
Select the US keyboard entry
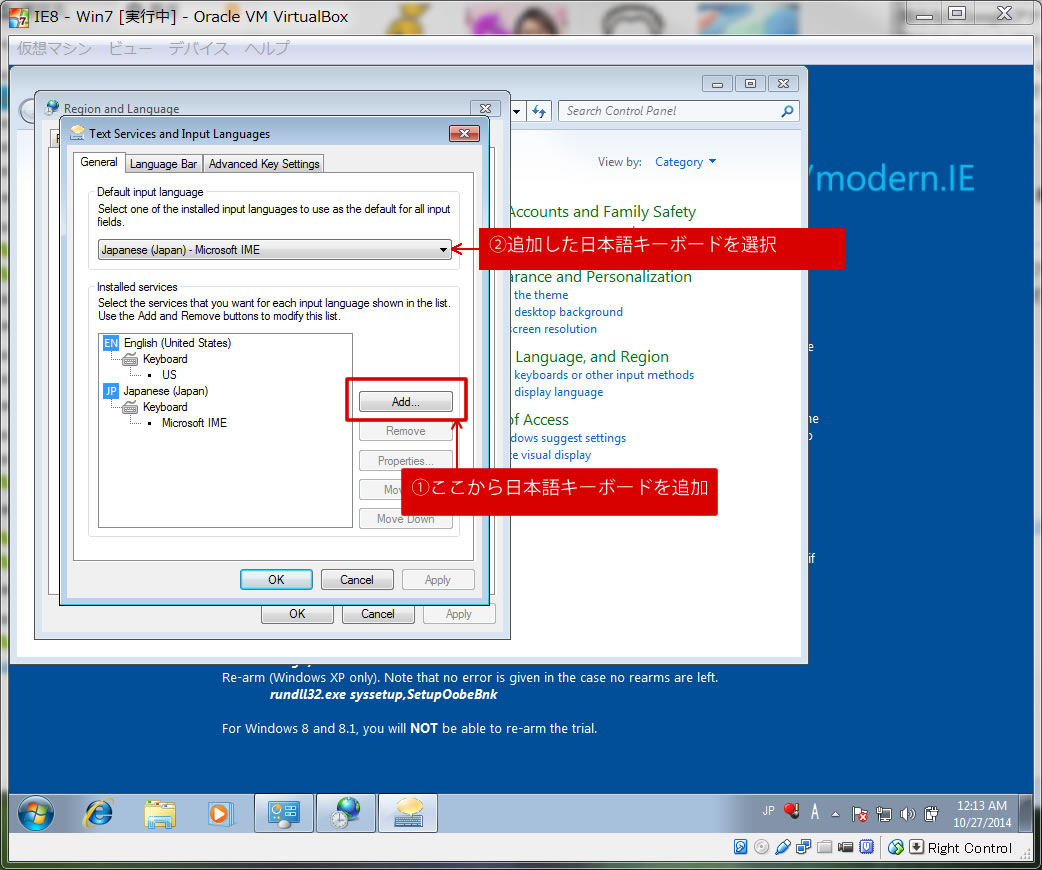pos(169,375)
